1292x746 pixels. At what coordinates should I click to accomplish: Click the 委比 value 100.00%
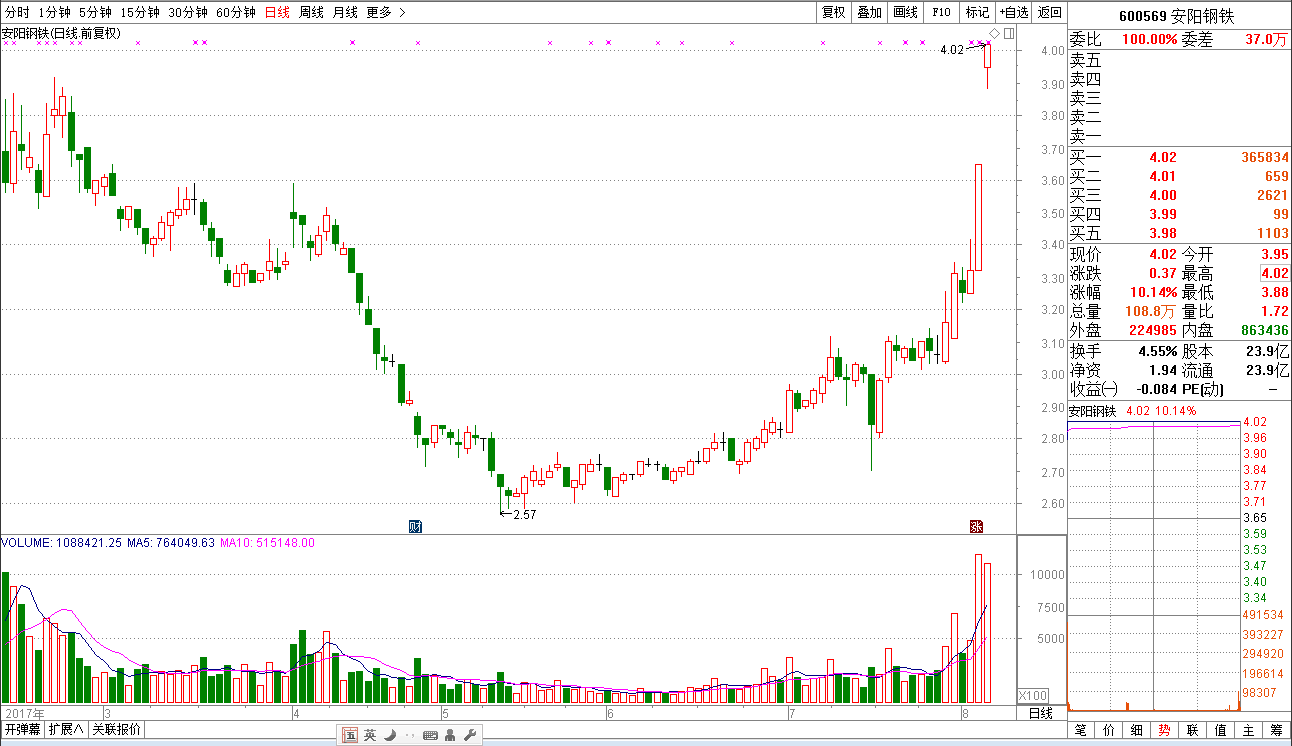click(x=1149, y=40)
